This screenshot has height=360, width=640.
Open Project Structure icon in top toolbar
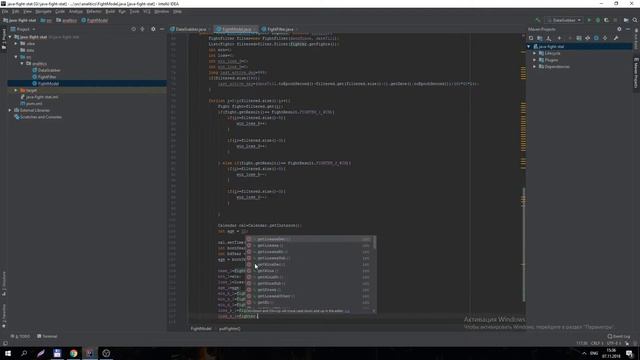pos(626,20)
